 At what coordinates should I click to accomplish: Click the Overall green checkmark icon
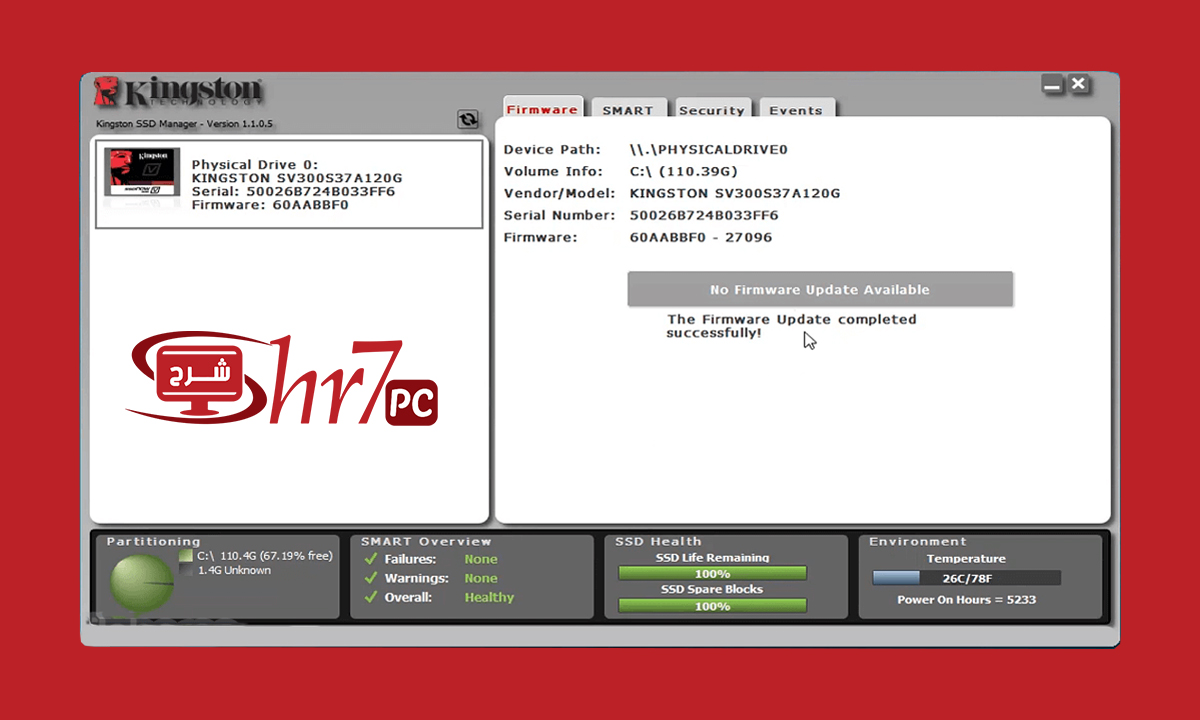point(371,597)
